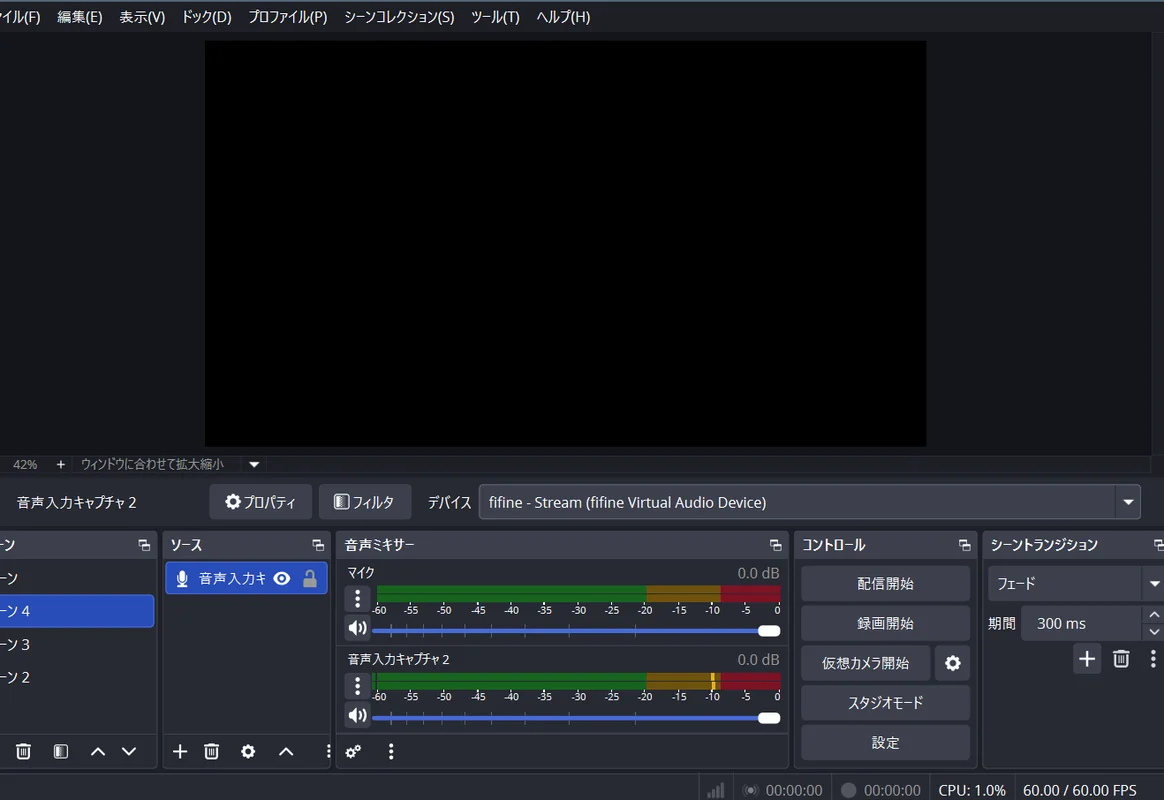
Task: Toggle visibility eye of 音声入力キ source
Action: coord(282,578)
